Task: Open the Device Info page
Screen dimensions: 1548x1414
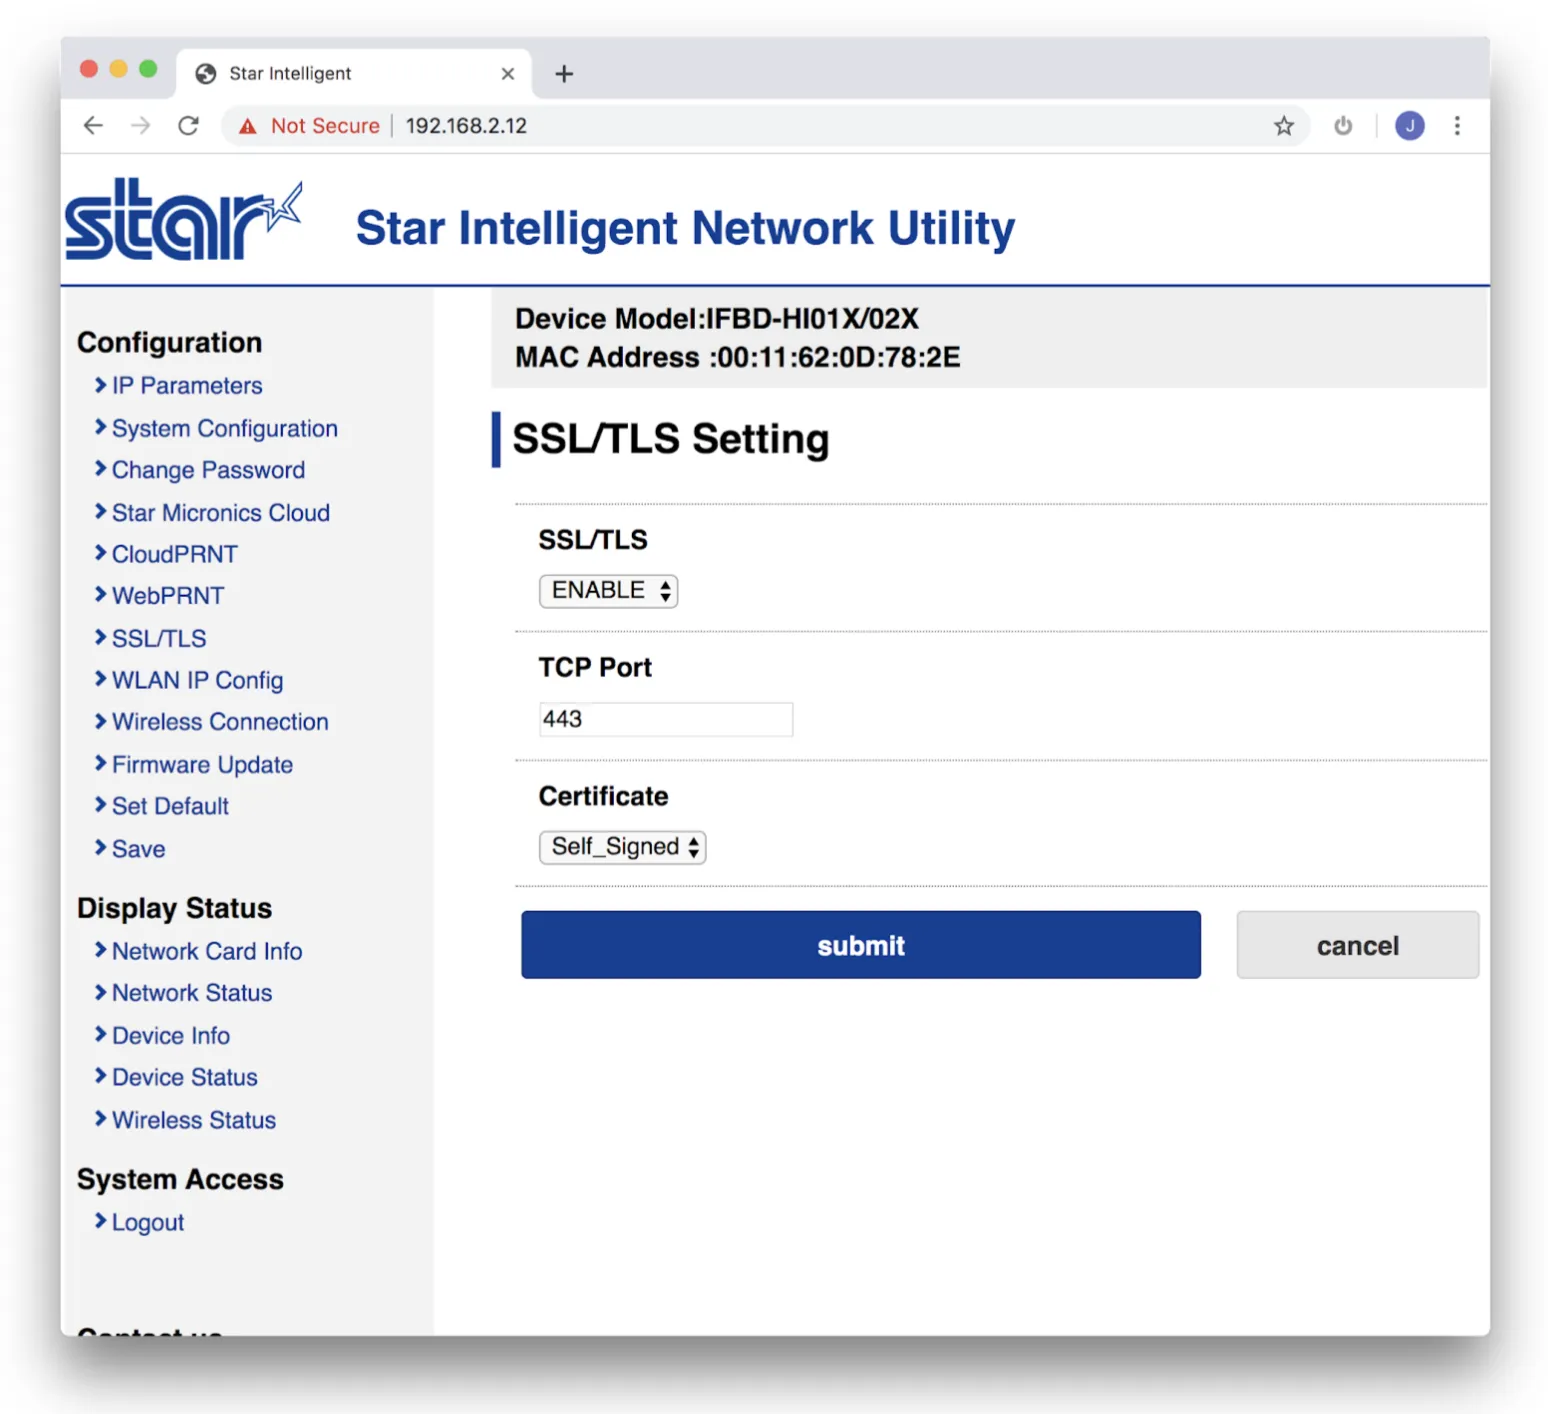Action: point(171,1036)
